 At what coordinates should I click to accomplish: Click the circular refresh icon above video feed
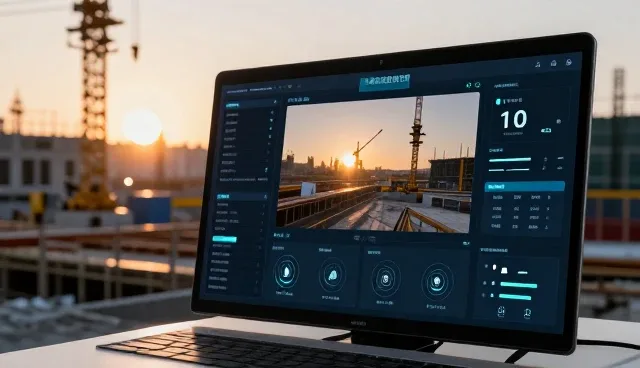click(x=478, y=85)
